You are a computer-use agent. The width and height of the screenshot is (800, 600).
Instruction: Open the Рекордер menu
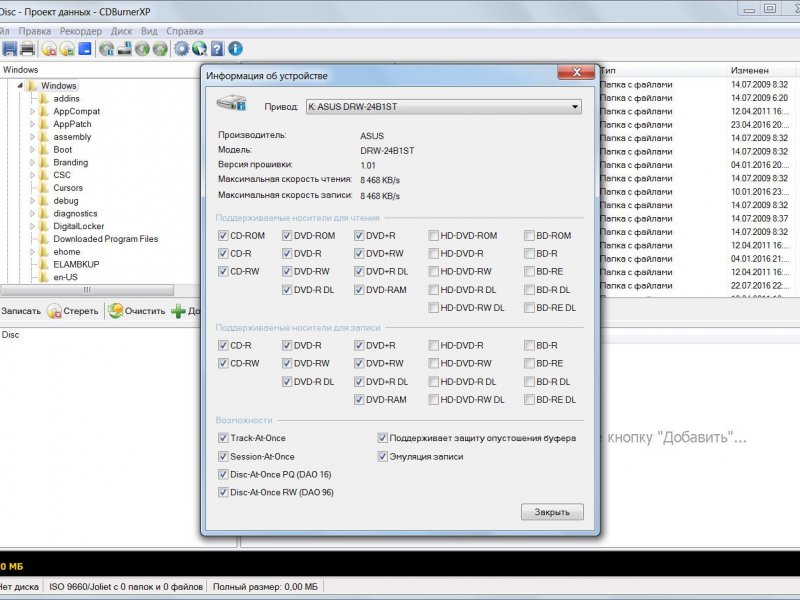(81, 31)
